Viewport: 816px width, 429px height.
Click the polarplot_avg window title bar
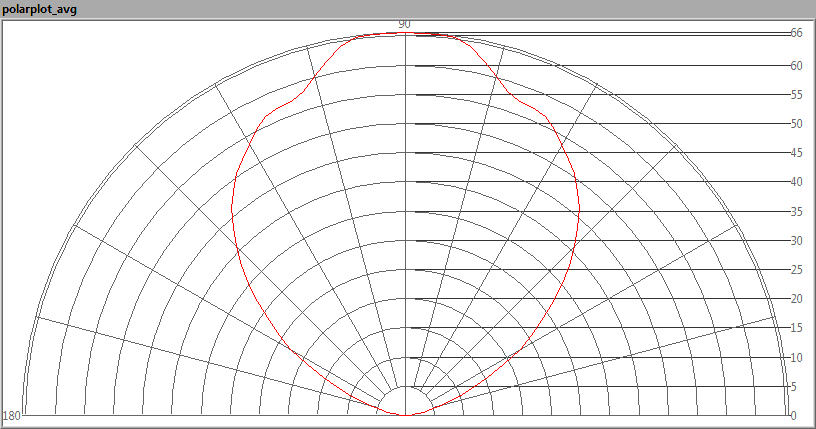tap(408, 9)
